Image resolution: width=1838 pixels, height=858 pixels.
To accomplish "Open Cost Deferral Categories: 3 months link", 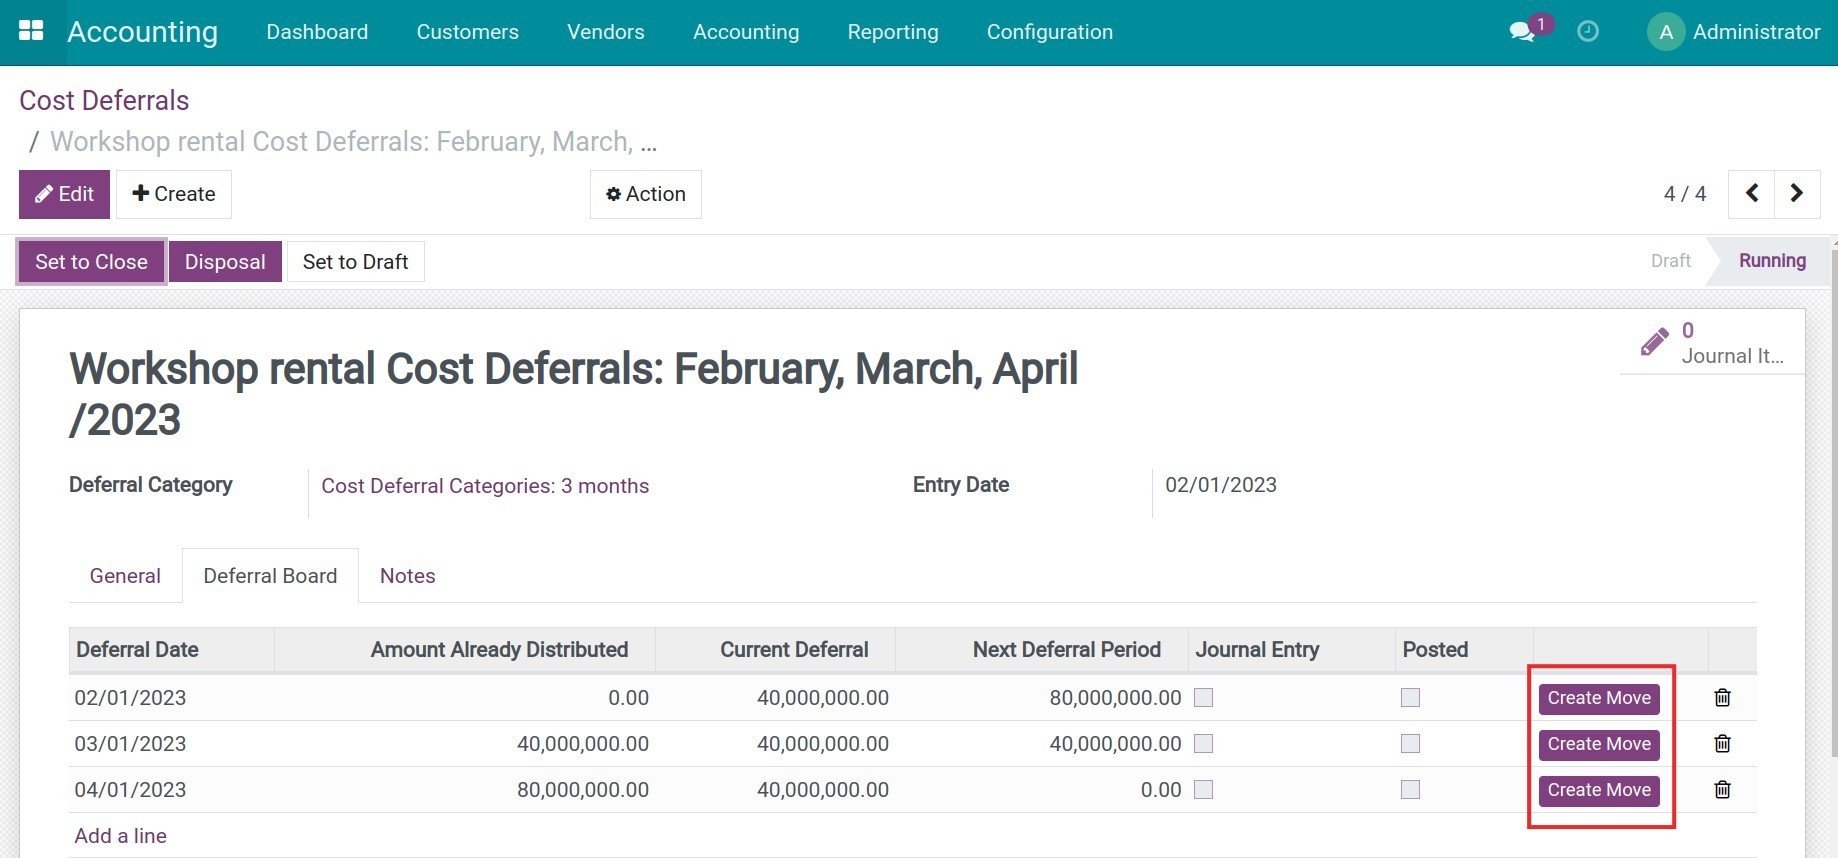I will click(x=485, y=486).
